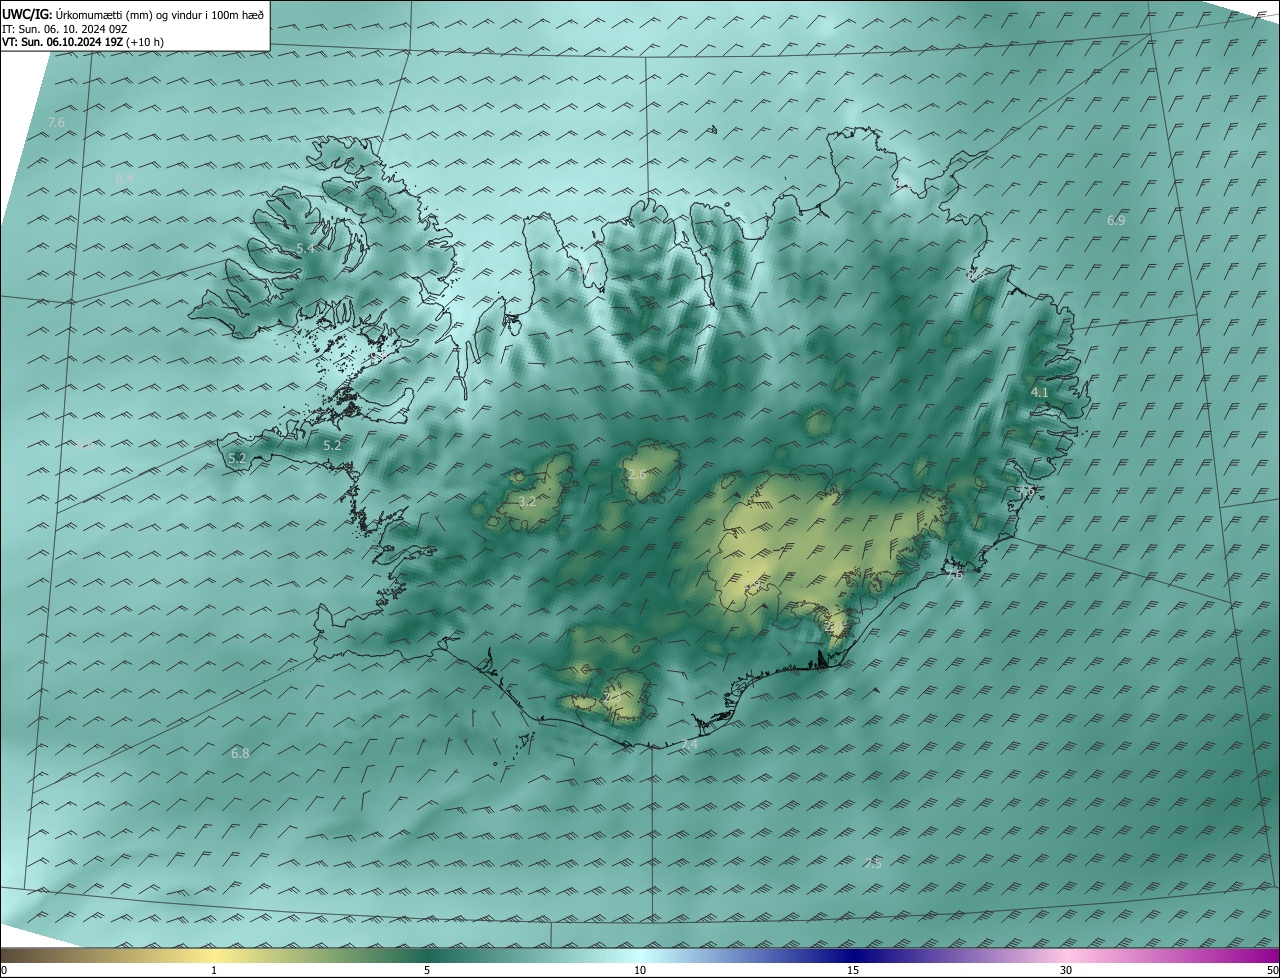
Task: Click the map value 7.5
Action: click(873, 863)
